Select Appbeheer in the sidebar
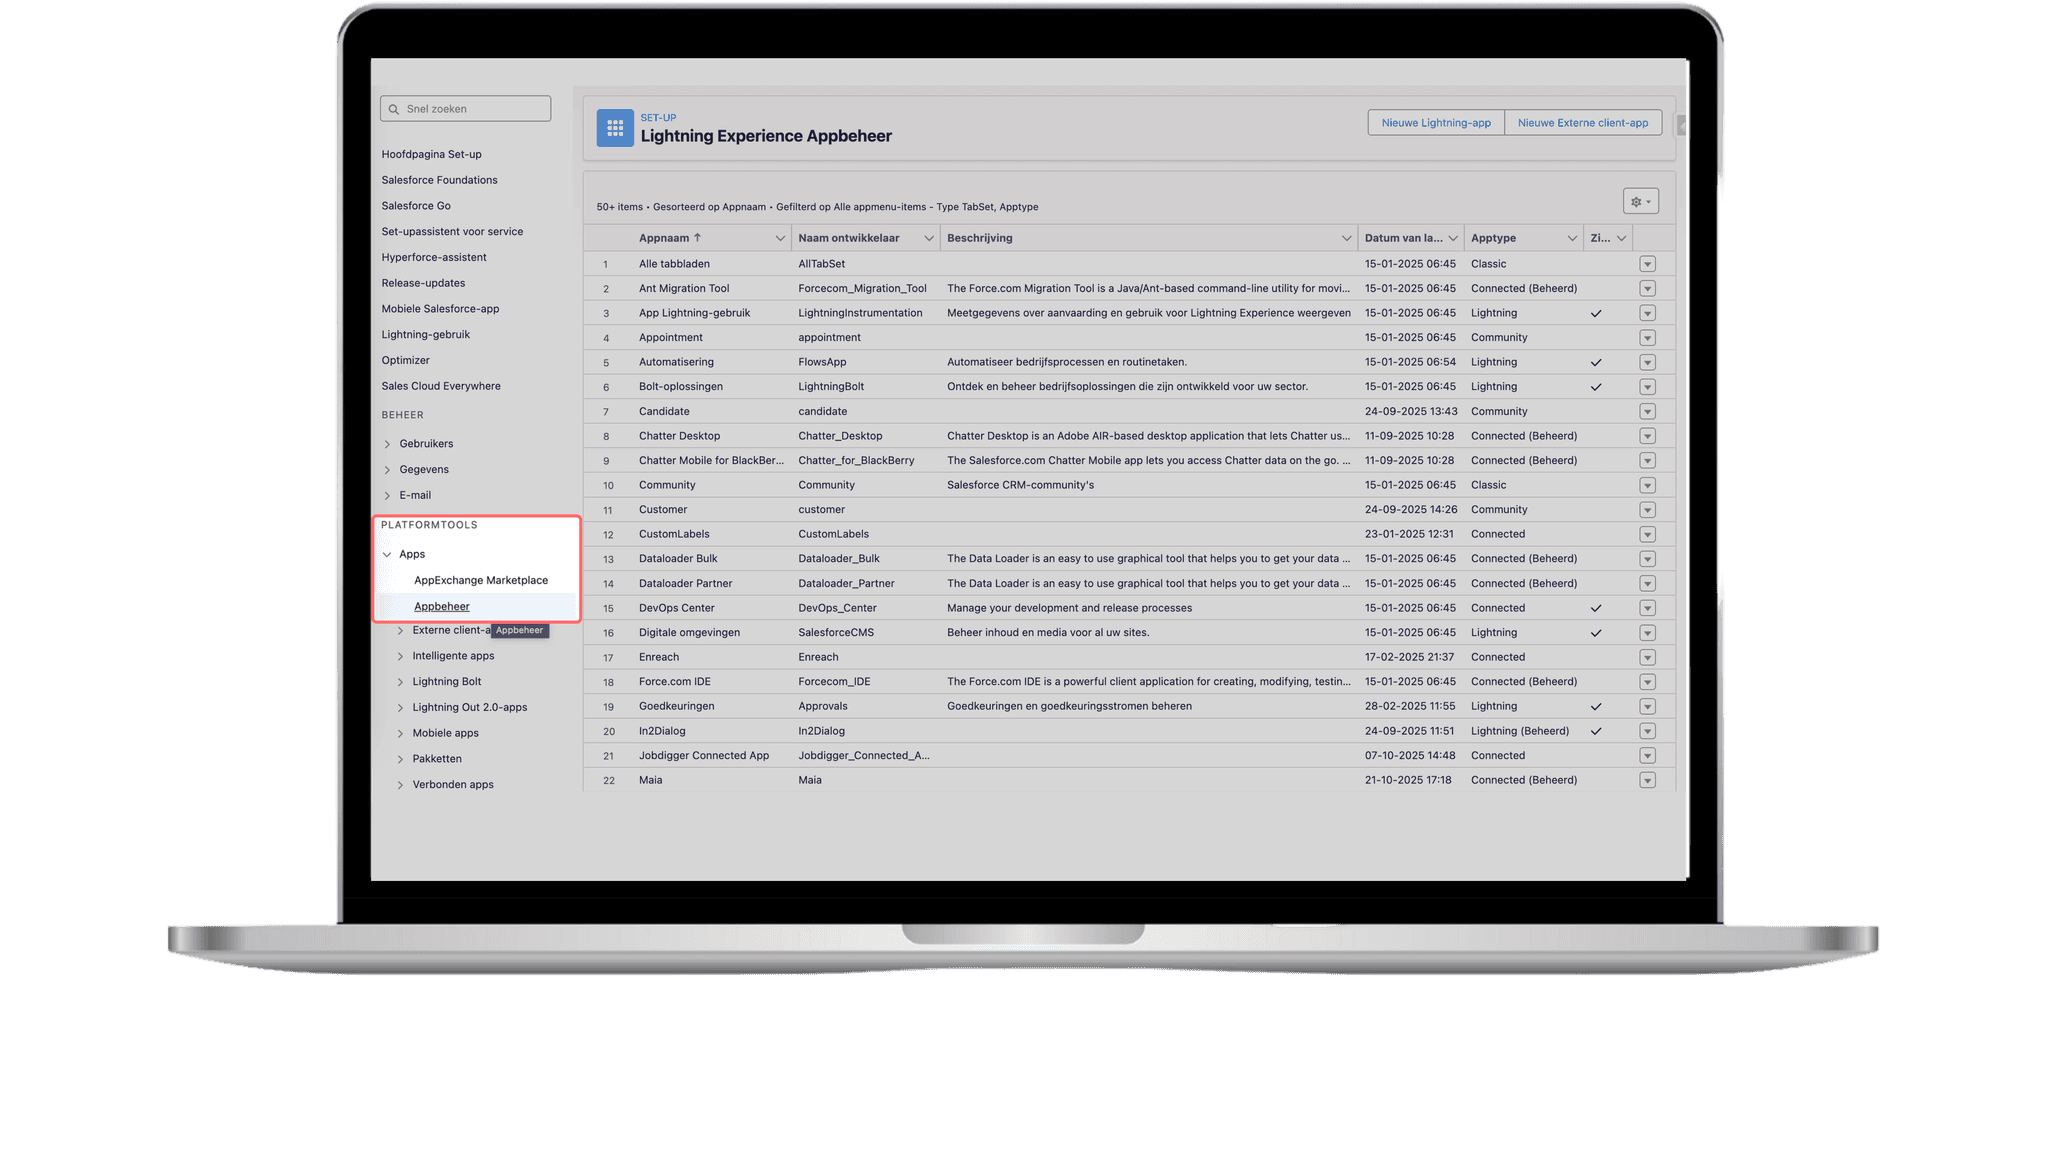Viewport: 2048px width, 1152px height. coord(442,606)
